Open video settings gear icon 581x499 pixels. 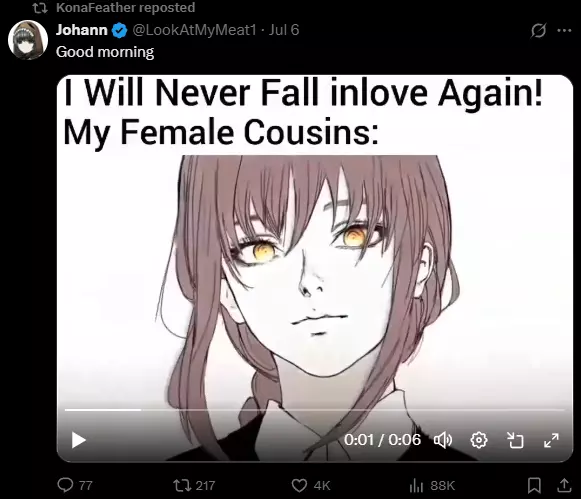[x=479, y=440]
